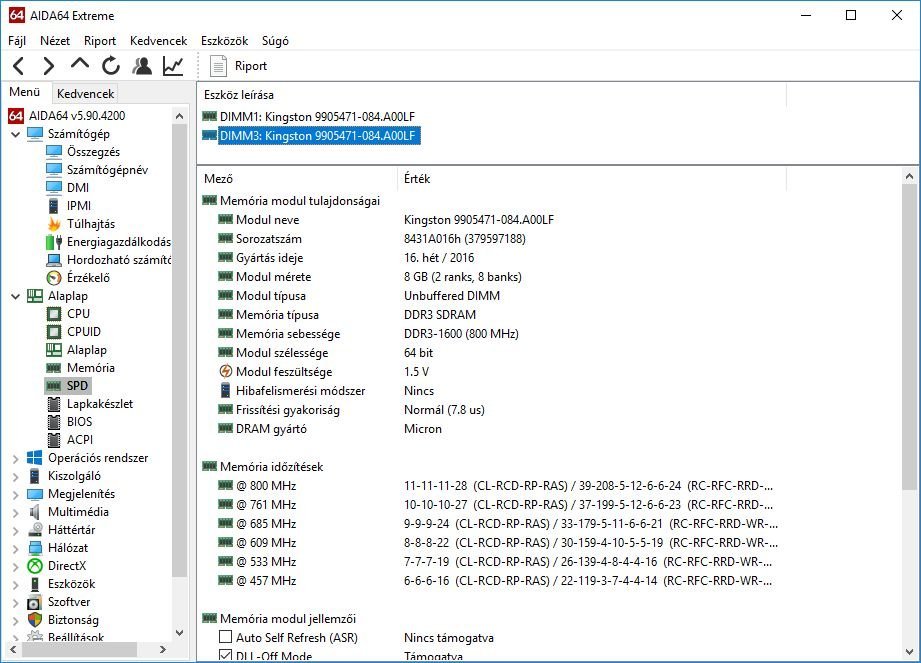921x663 pixels.
Task: Click the Riport toolbar button label
Action: tap(251, 66)
